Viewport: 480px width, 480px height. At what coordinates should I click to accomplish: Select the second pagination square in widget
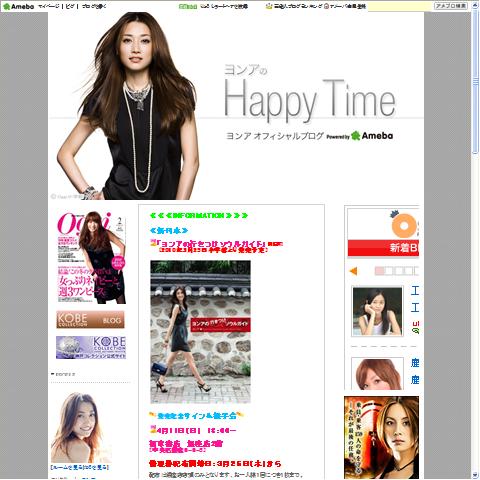click(x=388, y=271)
